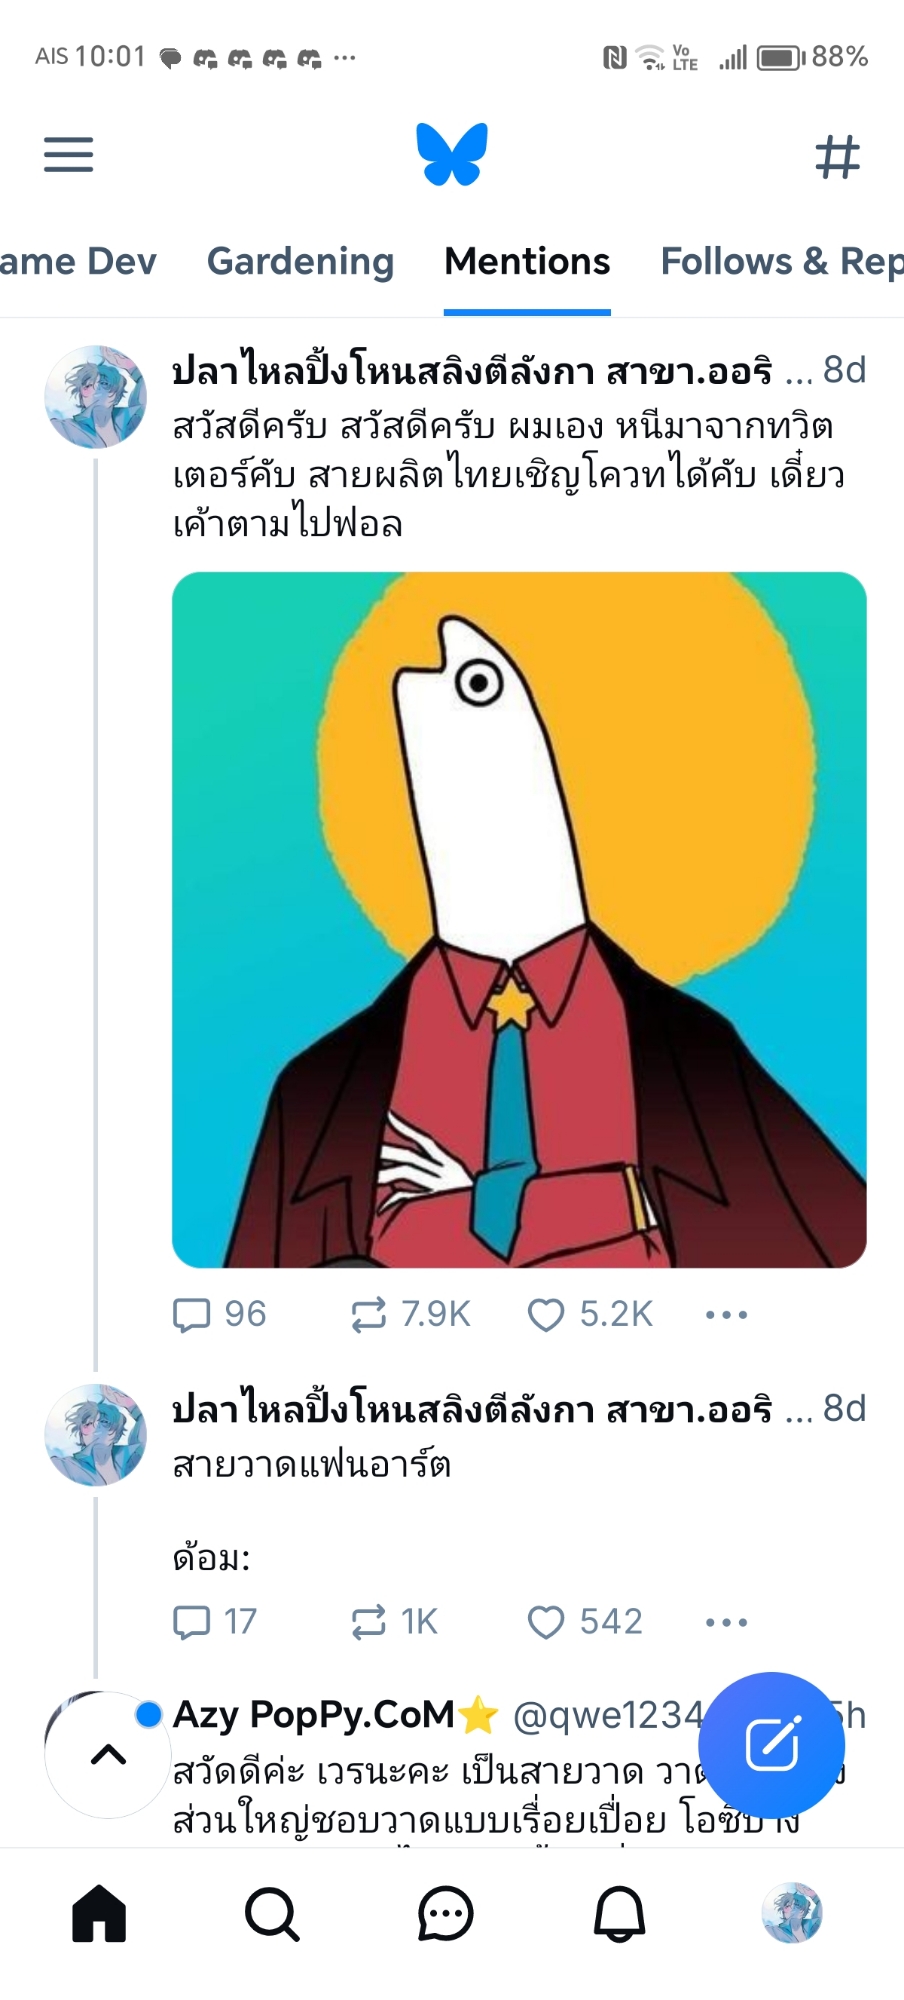Open the feeds hashtag icon
Viewport: 904px width, 2000px height.
[x=837, y=157]
